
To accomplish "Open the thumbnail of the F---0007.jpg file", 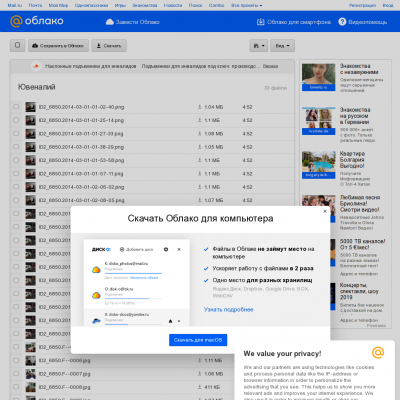I will pos(30,374).
